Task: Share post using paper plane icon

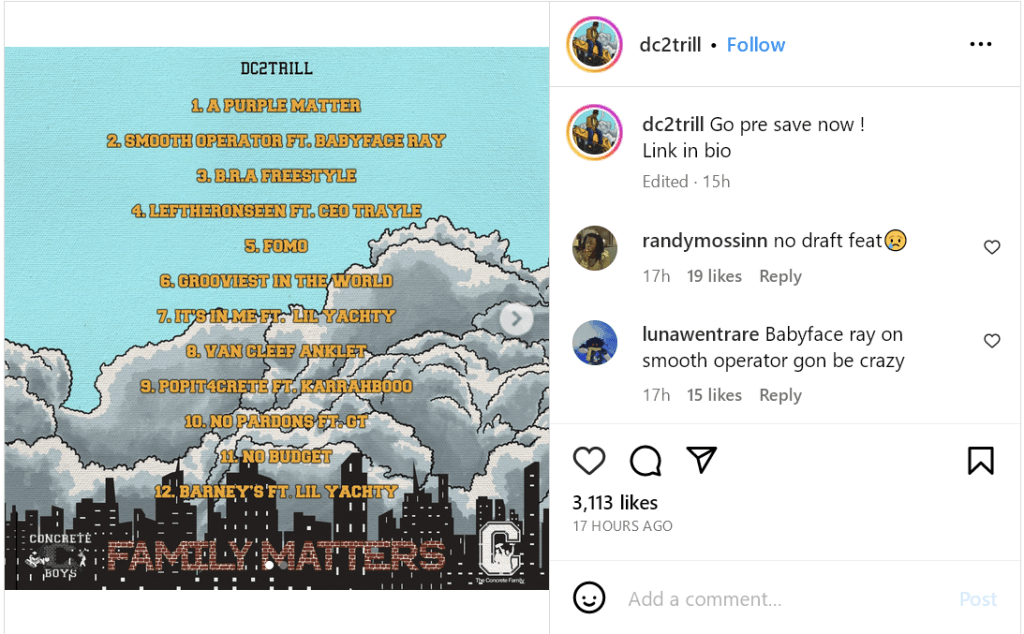Action: [x=702, y=460]
